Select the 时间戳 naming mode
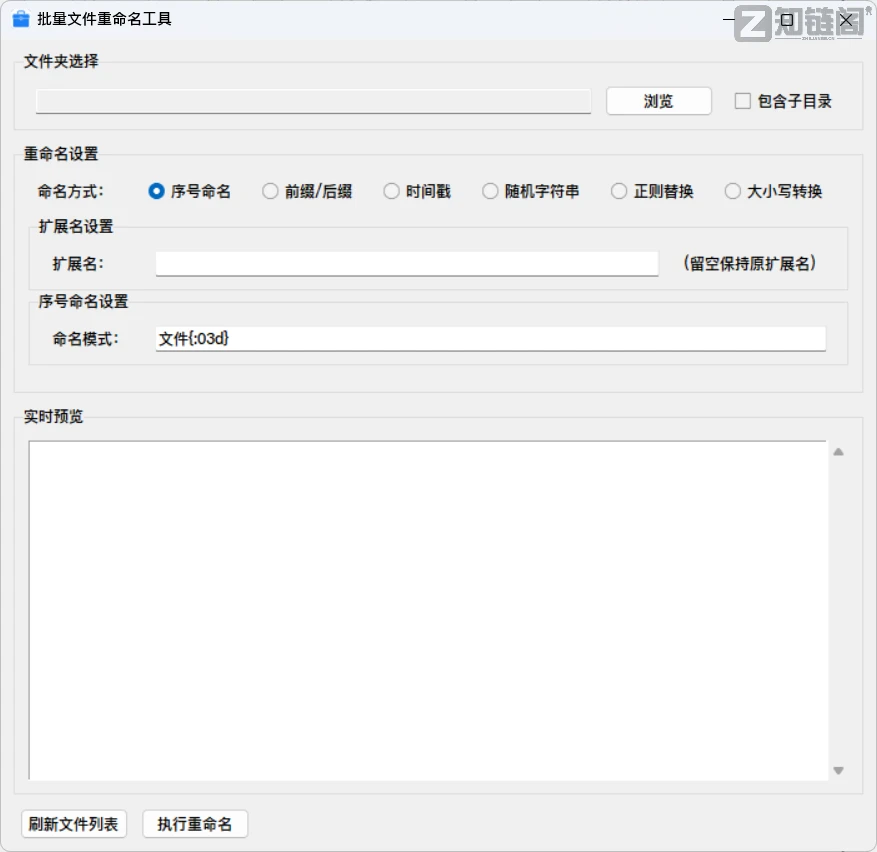Screen dimensions: 877x852 391,191
